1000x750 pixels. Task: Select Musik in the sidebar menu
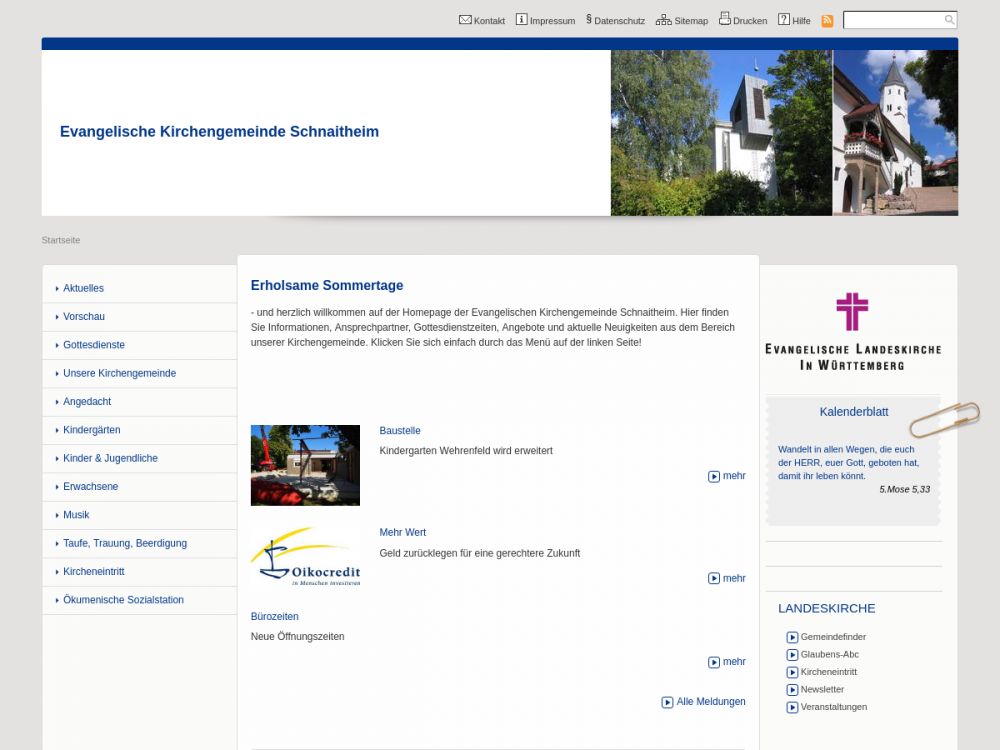click(x=76, y=515)
